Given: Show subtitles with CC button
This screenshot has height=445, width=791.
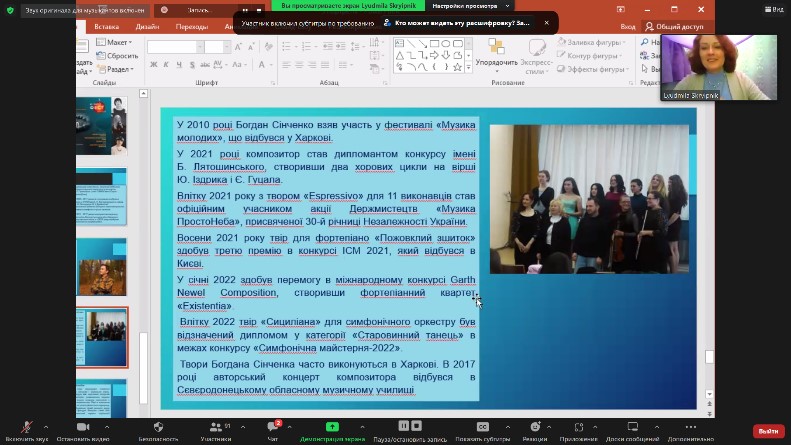Looking at the screenshot, I should pos(483,427).
